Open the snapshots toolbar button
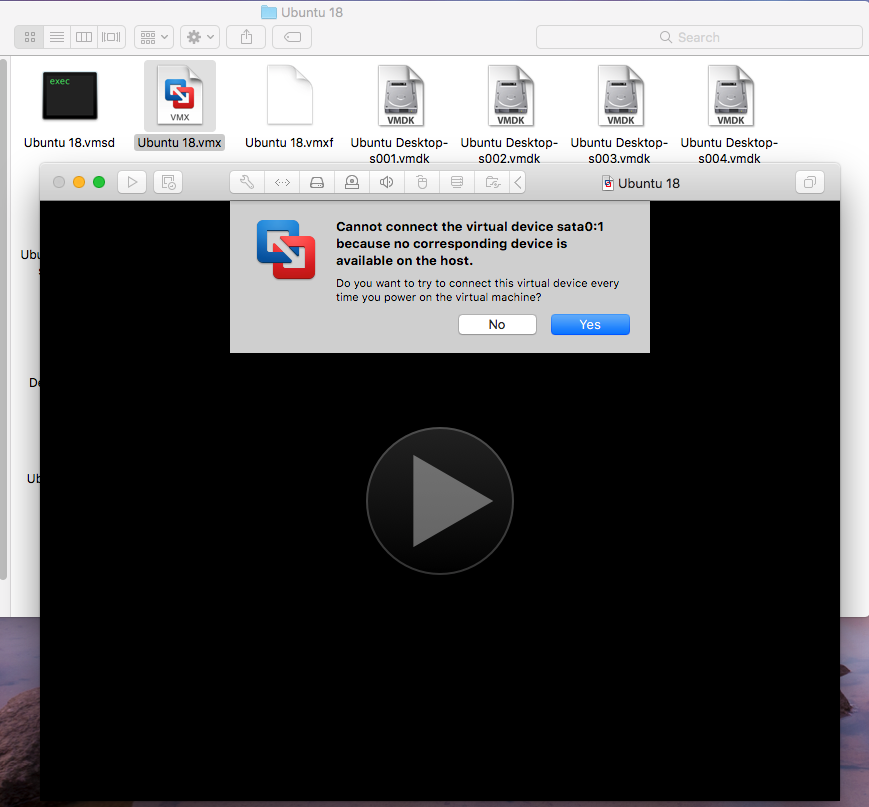This screenshot has height=807, width=869. pos(168,182)
